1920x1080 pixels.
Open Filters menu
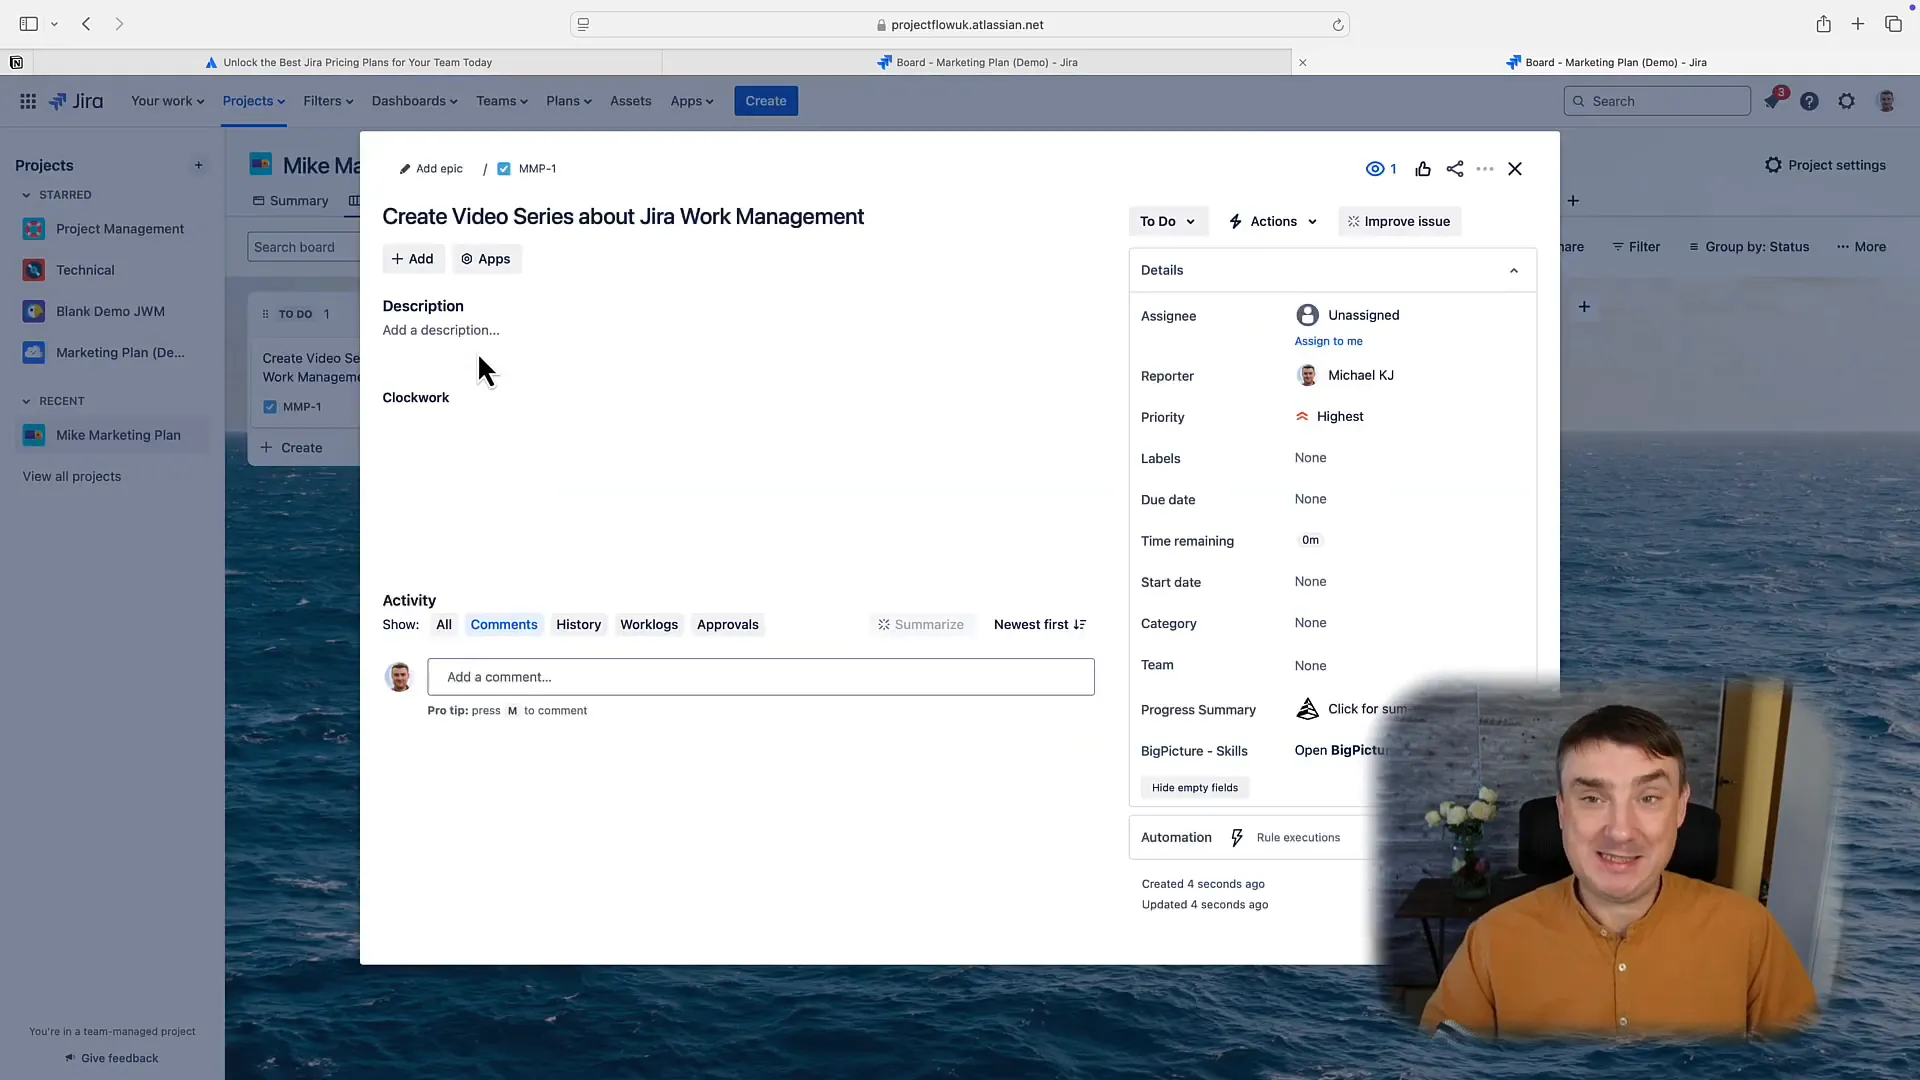pos(328,101)
